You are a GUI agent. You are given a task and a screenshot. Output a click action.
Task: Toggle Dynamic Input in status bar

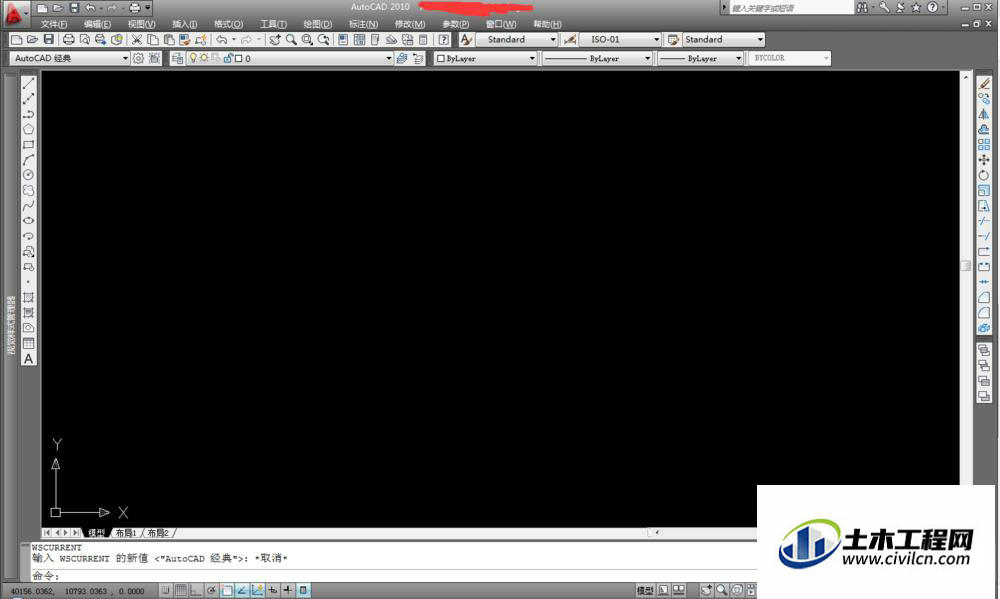point(272,590)
